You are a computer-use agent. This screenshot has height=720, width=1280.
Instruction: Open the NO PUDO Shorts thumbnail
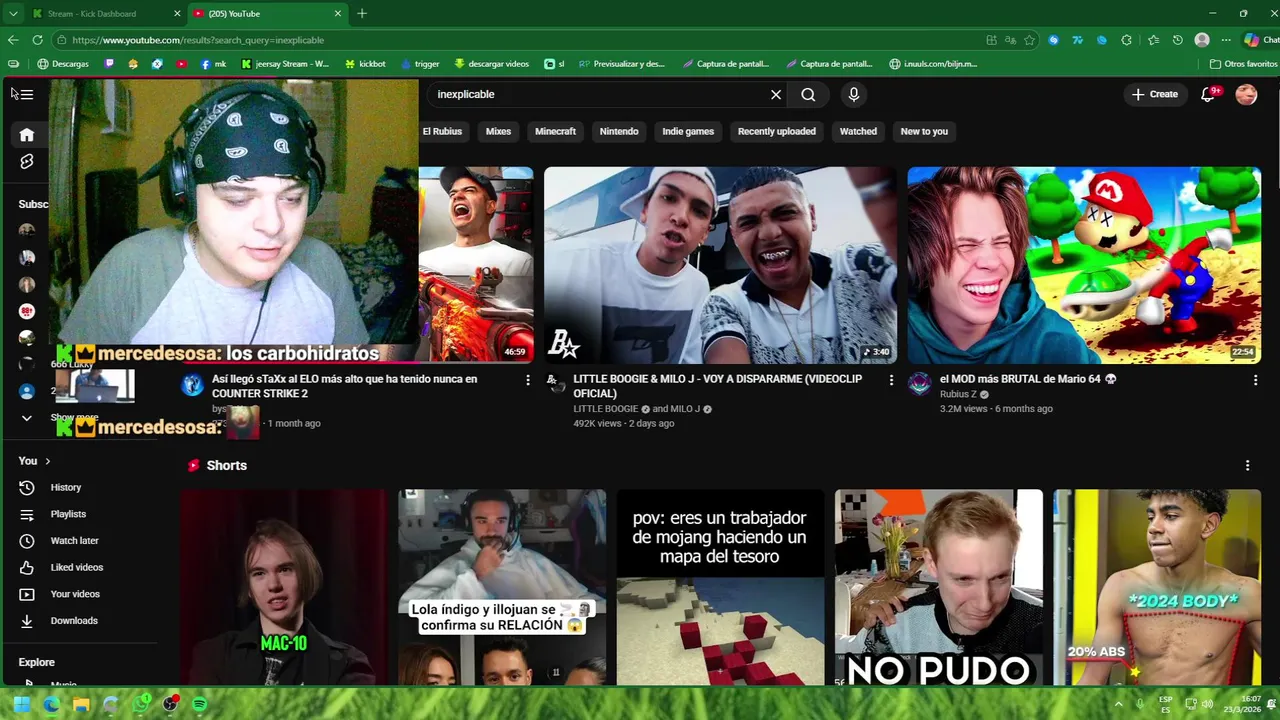[939, 588]
